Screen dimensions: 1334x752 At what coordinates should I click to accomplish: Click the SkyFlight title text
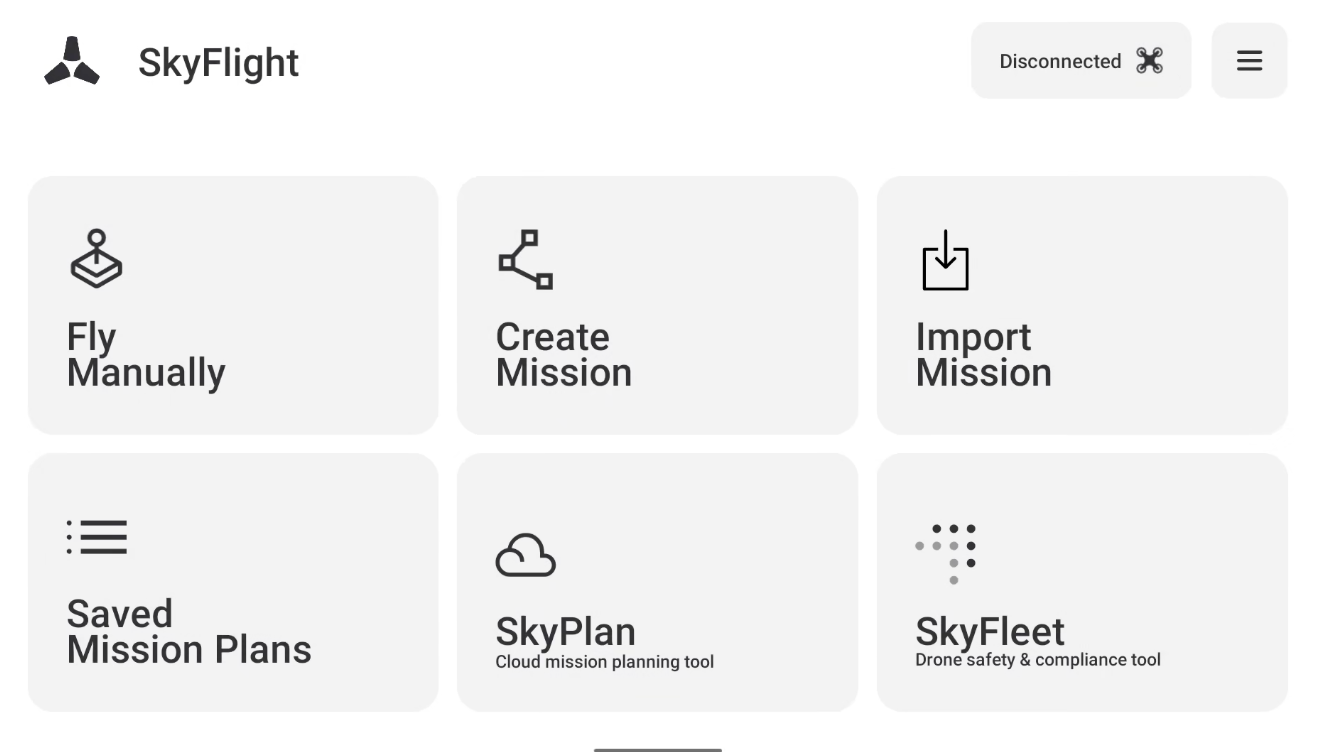[x=218, y=61]
